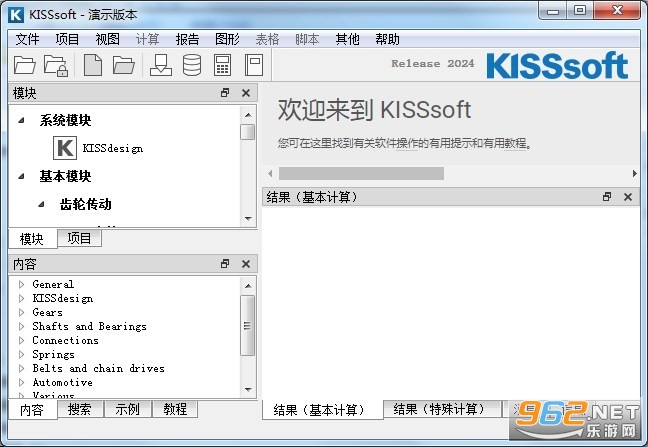Click the calculator toolbar icon
The image size is (648, 447).
click(222, 65)
